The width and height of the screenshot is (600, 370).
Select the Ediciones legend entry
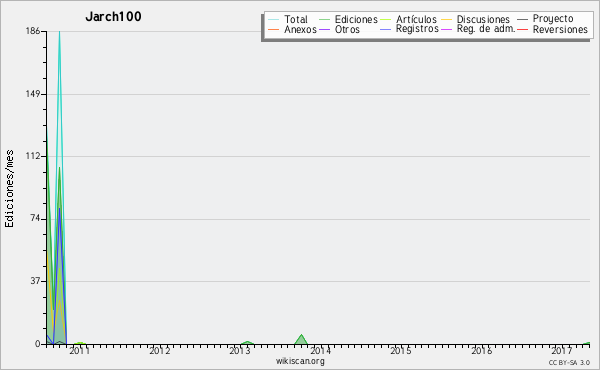(x=356, y=19)
